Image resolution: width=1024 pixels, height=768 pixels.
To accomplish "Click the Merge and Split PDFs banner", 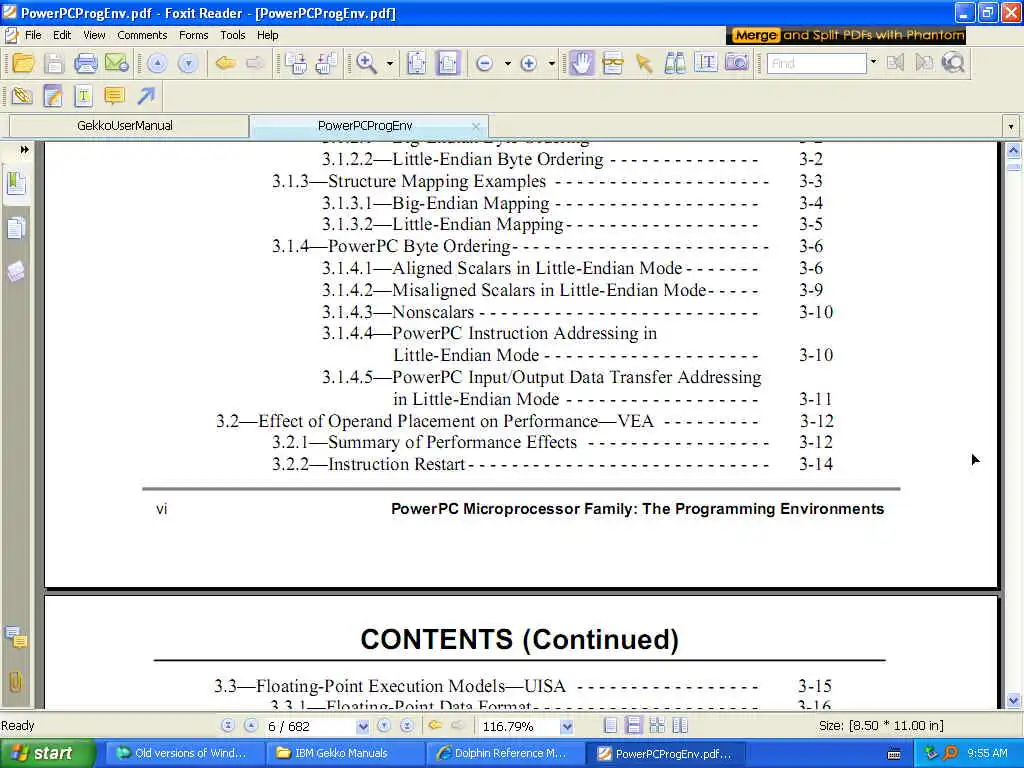I will pyautogui.click(x=846, y=35).
